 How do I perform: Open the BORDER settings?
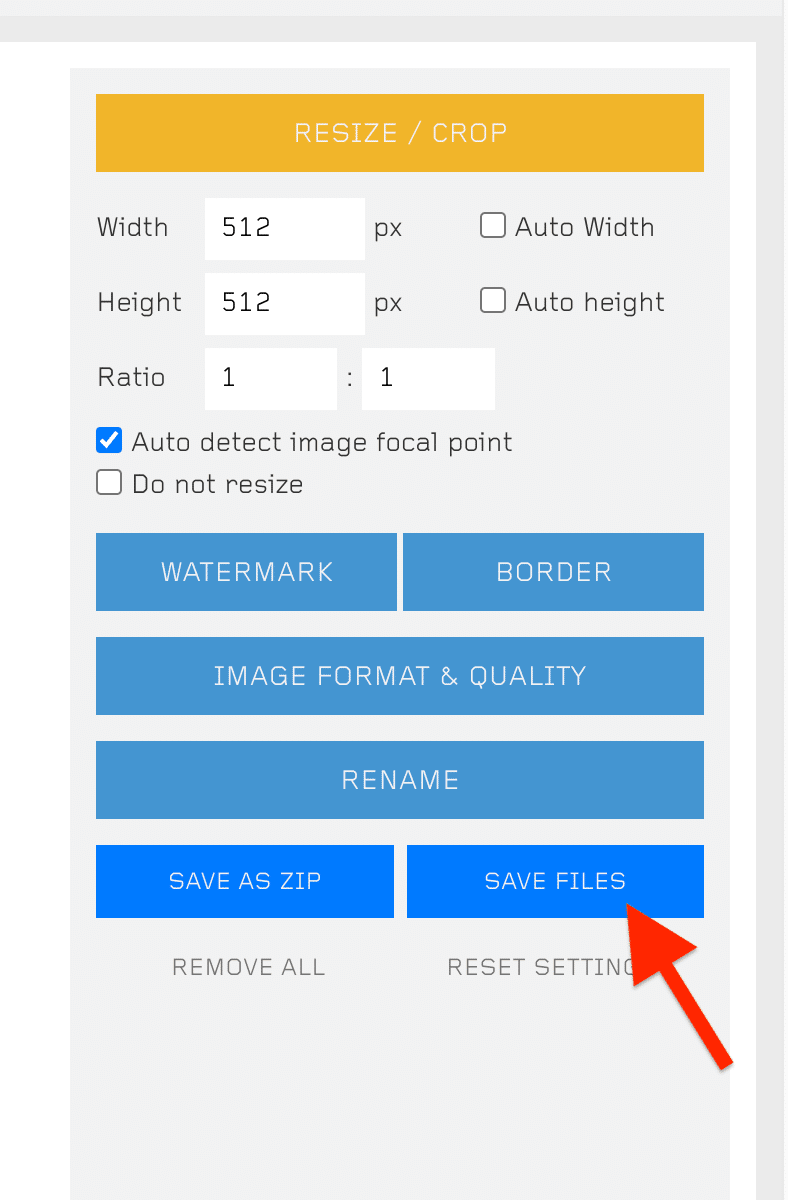[x=553, y=572]
